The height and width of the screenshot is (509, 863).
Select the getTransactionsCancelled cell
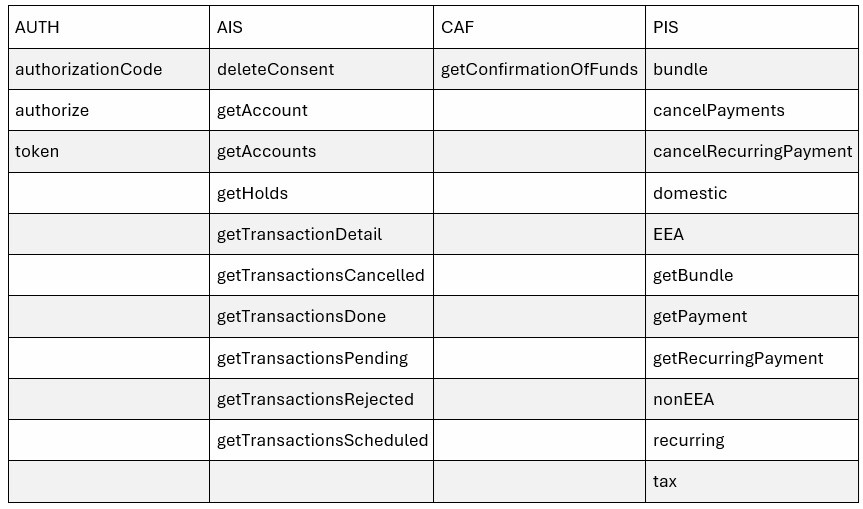321,275
